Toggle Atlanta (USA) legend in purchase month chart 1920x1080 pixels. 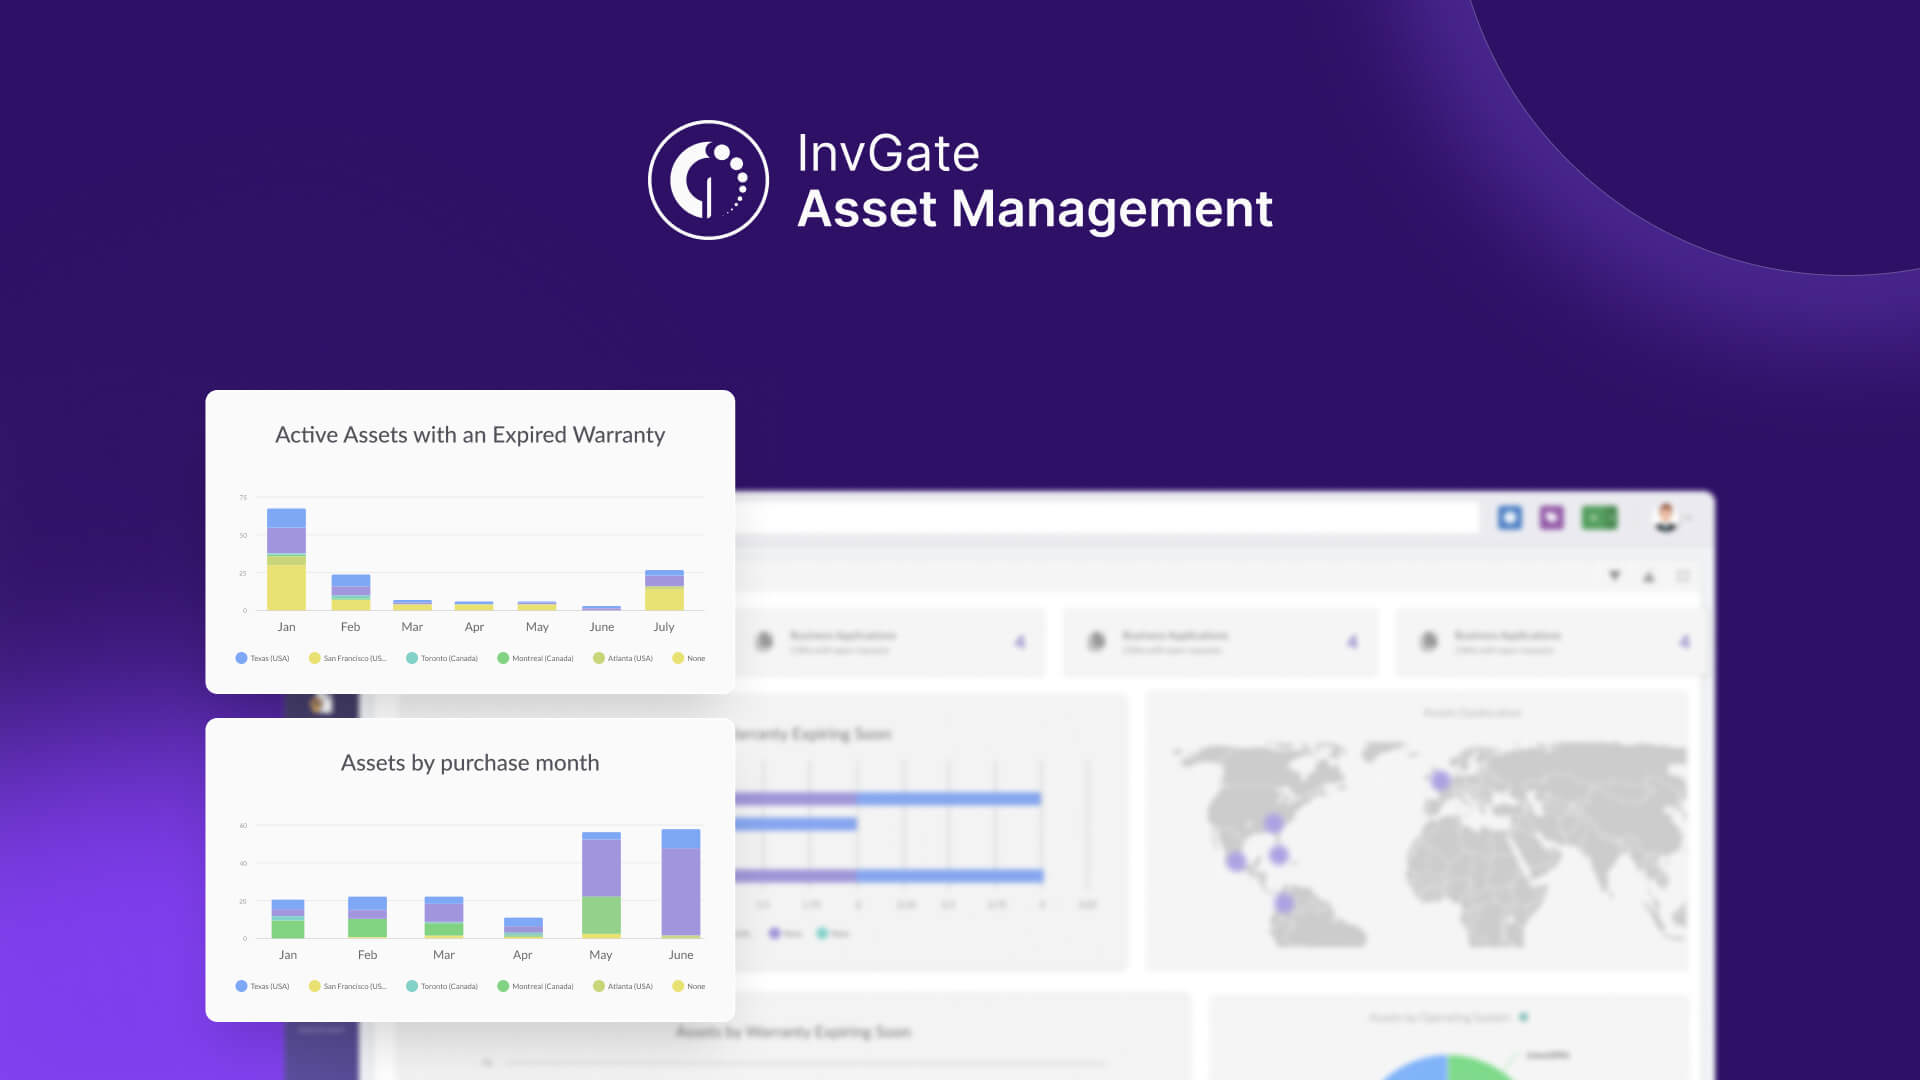623,986
